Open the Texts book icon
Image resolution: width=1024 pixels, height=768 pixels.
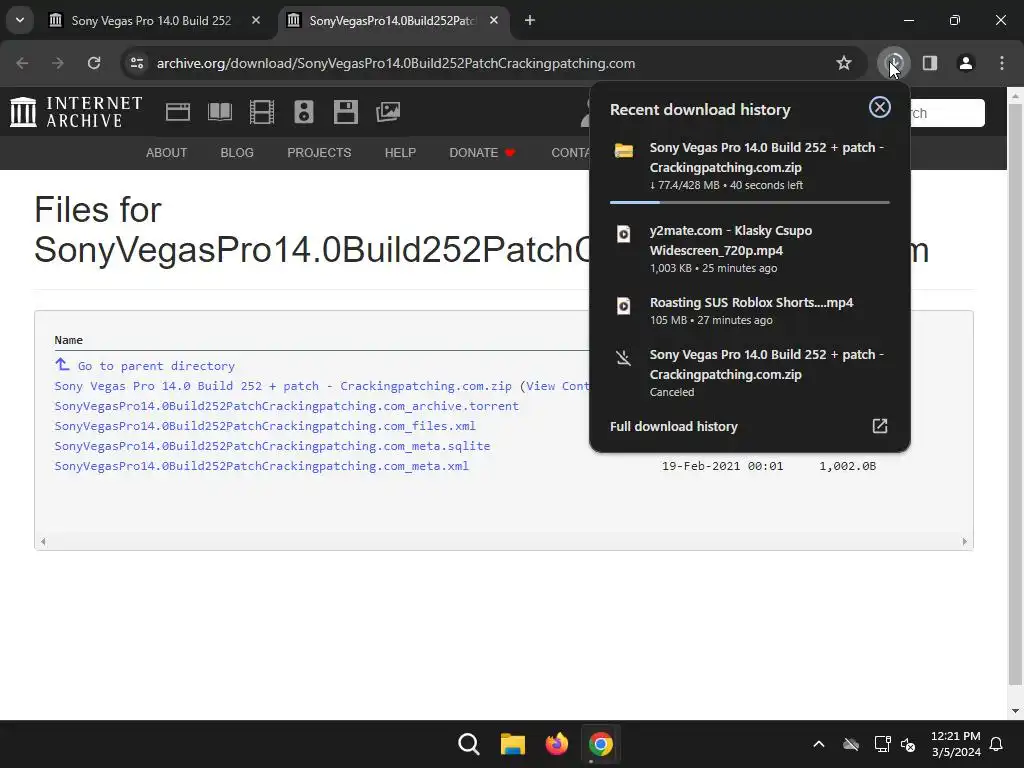[219, 112]
